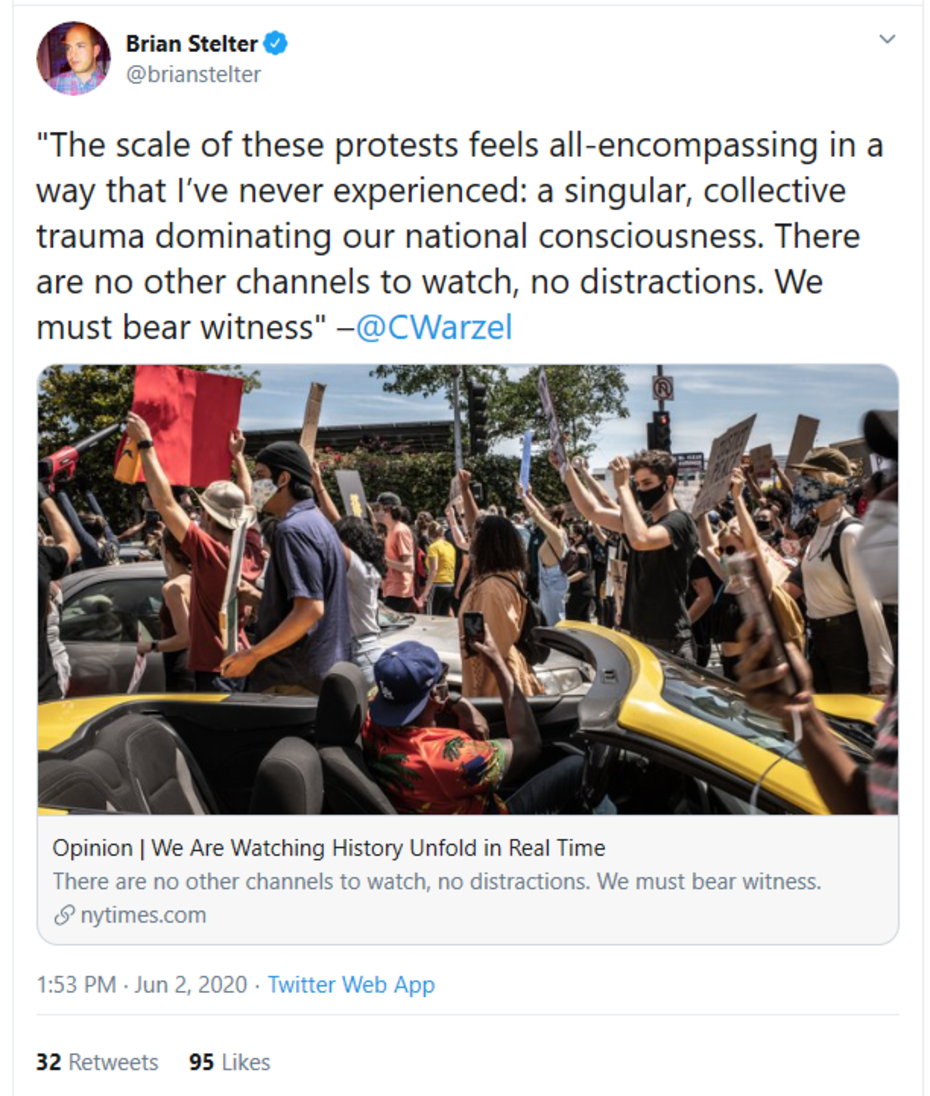Open the Brian Stelter display name
Image resolution: width=930 pixels, height=1096 pixels.
coord(192,43)
